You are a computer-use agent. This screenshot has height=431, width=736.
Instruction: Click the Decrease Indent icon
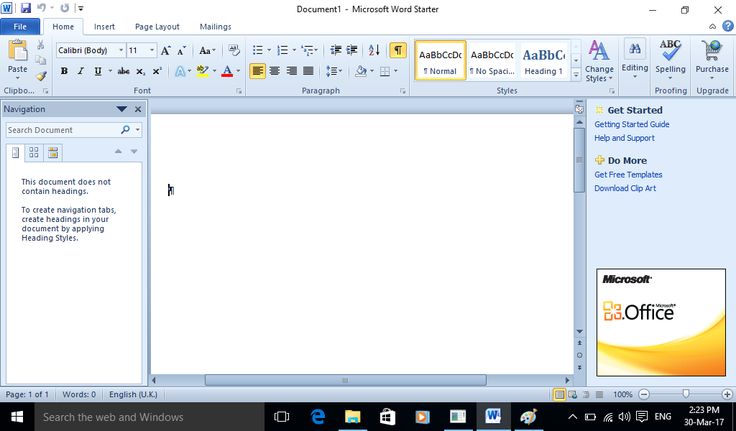336,50
